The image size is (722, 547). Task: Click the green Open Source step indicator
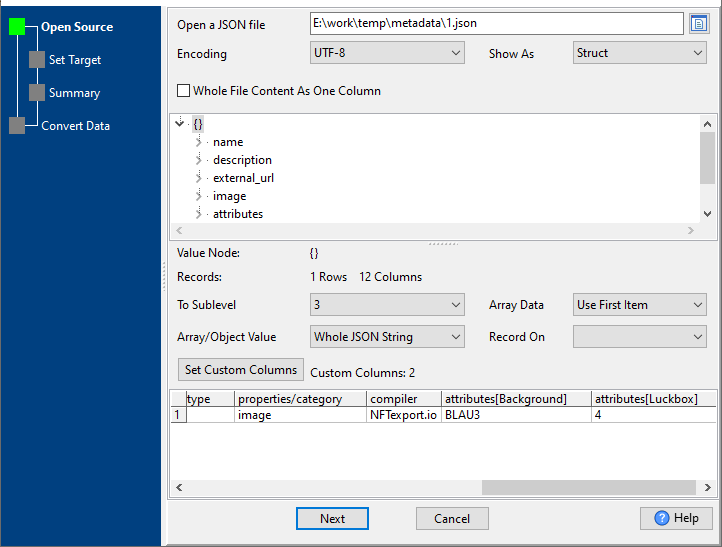[x=17, y=27]
